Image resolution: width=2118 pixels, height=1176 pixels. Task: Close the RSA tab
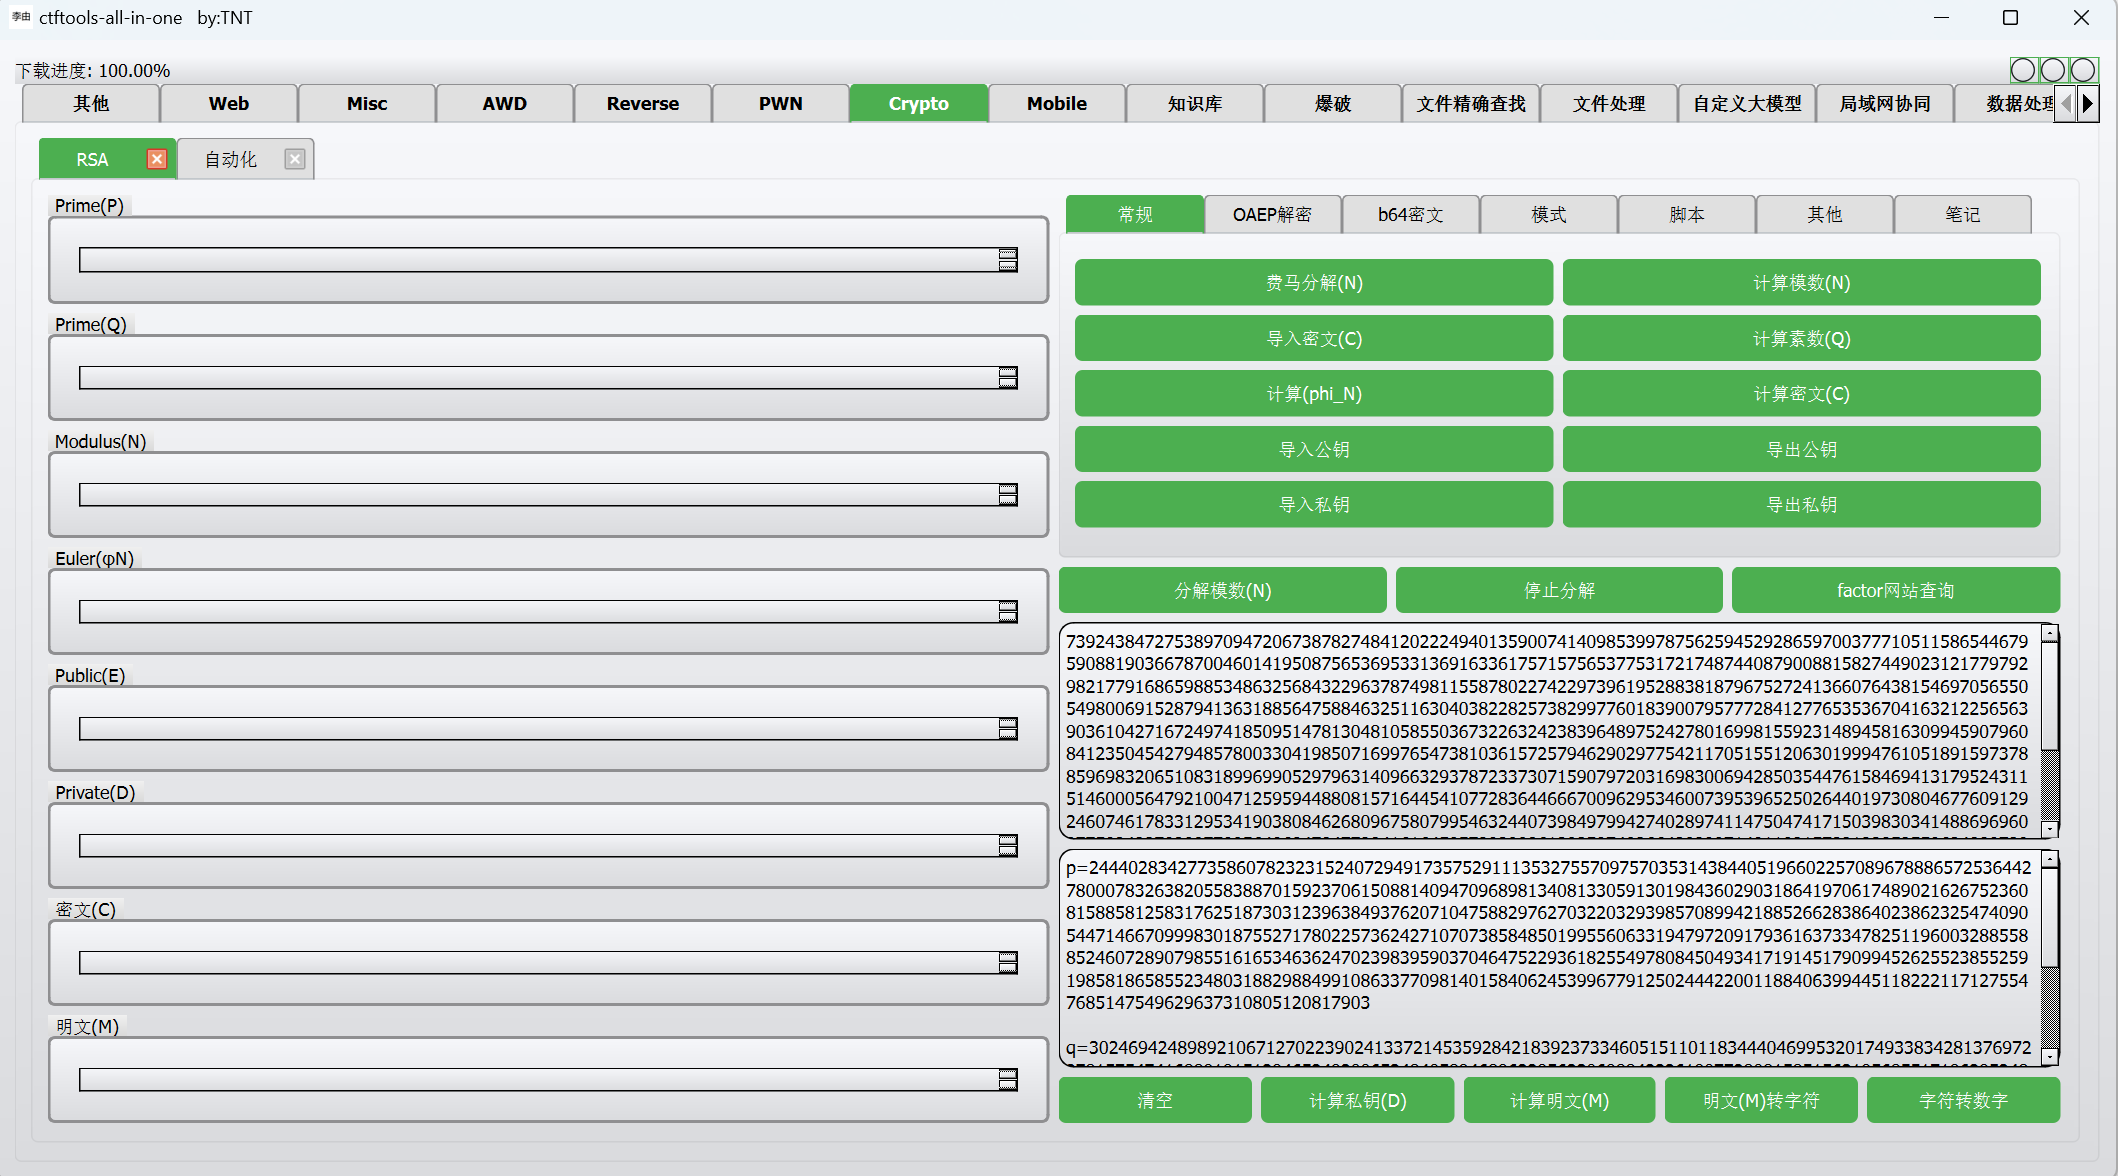point(157,159)
